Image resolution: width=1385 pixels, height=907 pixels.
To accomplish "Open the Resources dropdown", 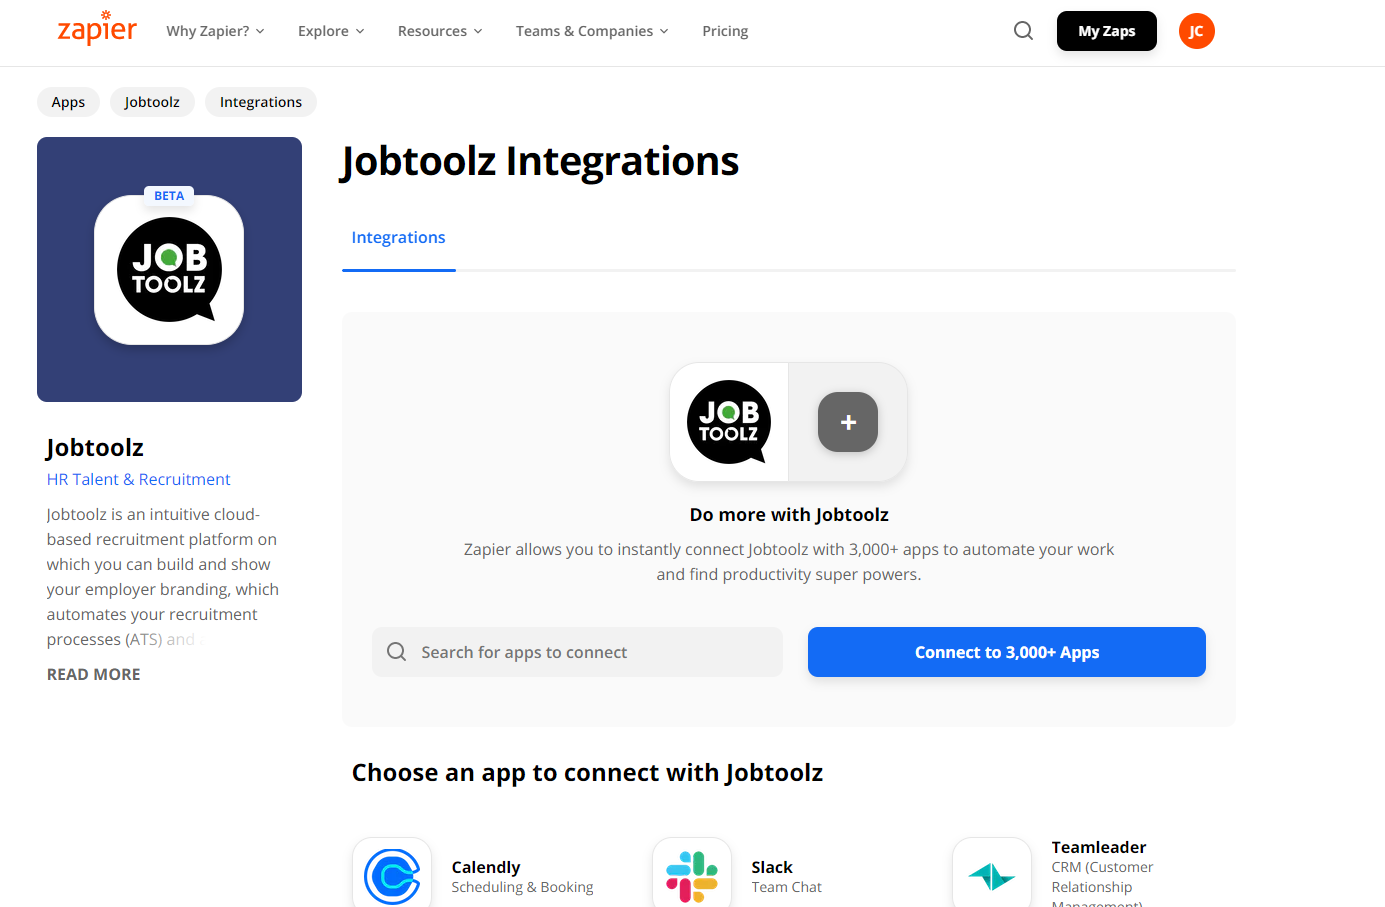I will click(x=440, y=31).
